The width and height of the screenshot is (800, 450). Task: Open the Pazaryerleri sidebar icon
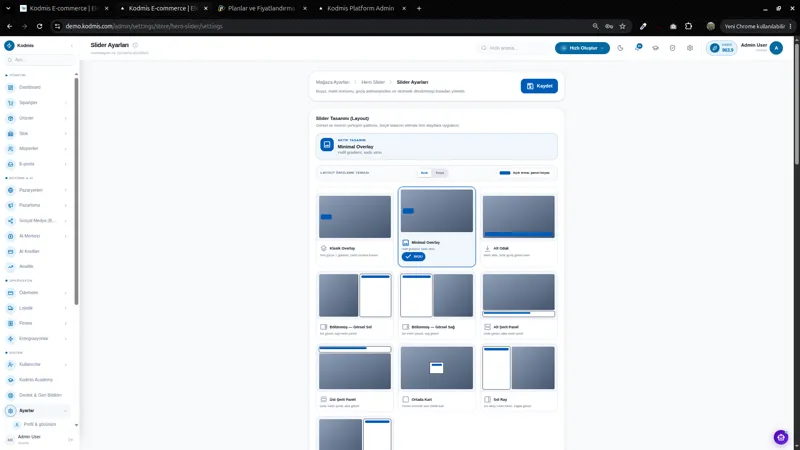[11, 190]
